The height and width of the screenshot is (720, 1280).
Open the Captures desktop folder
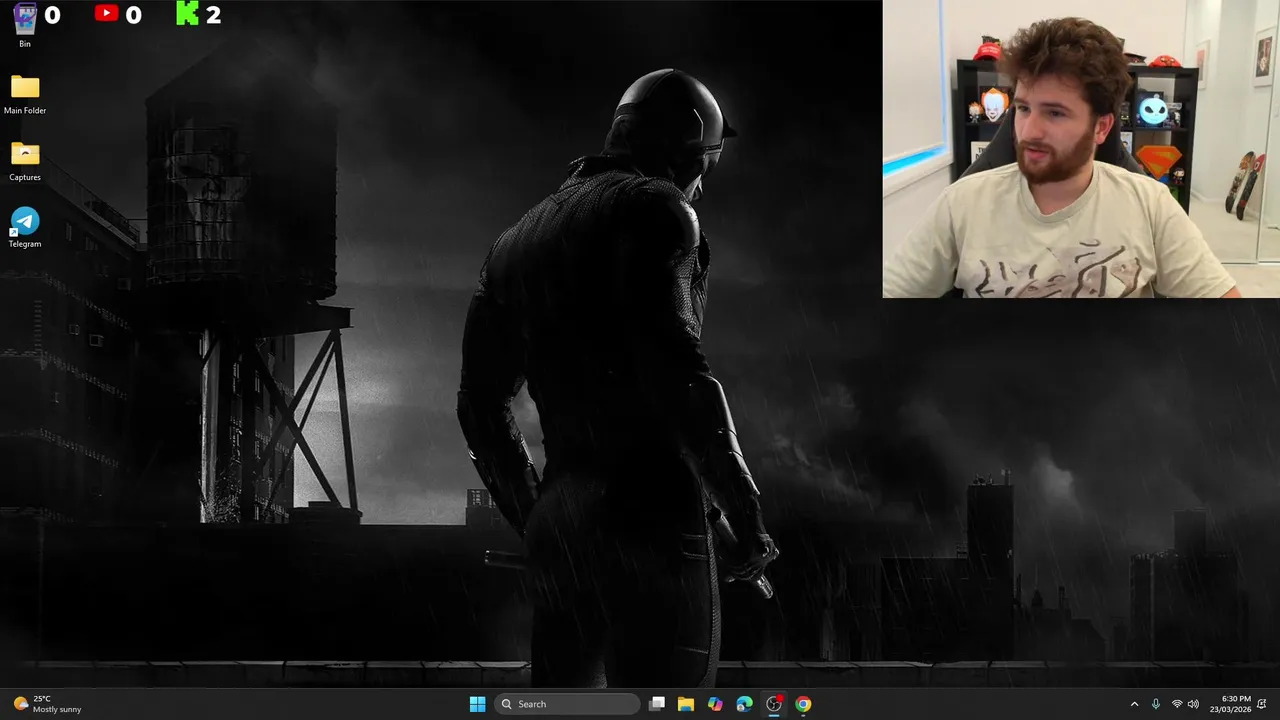pyautogui.click(x=25, y=161)
